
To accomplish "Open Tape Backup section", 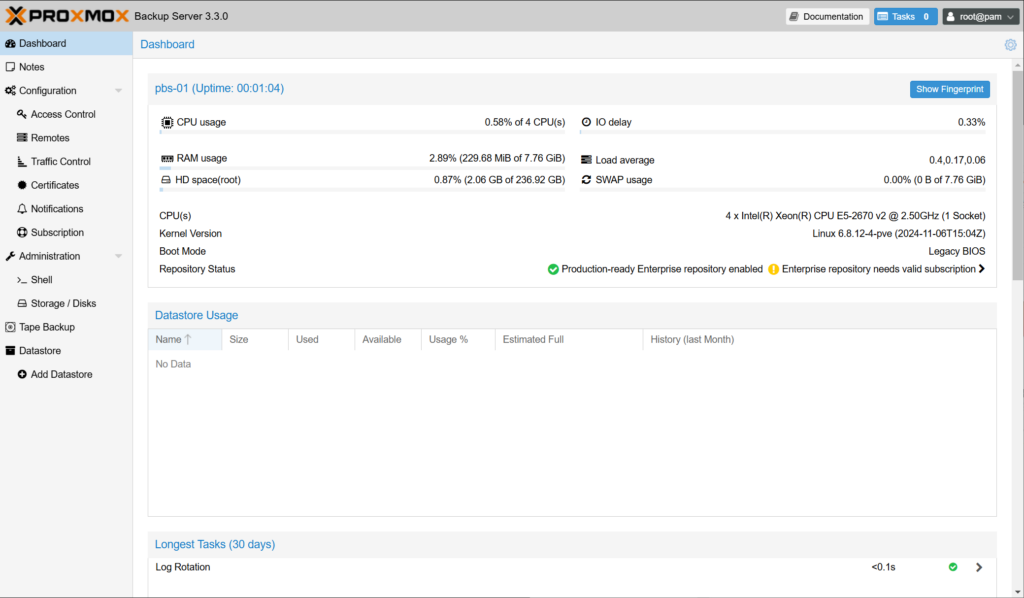I will coord(46,327).
